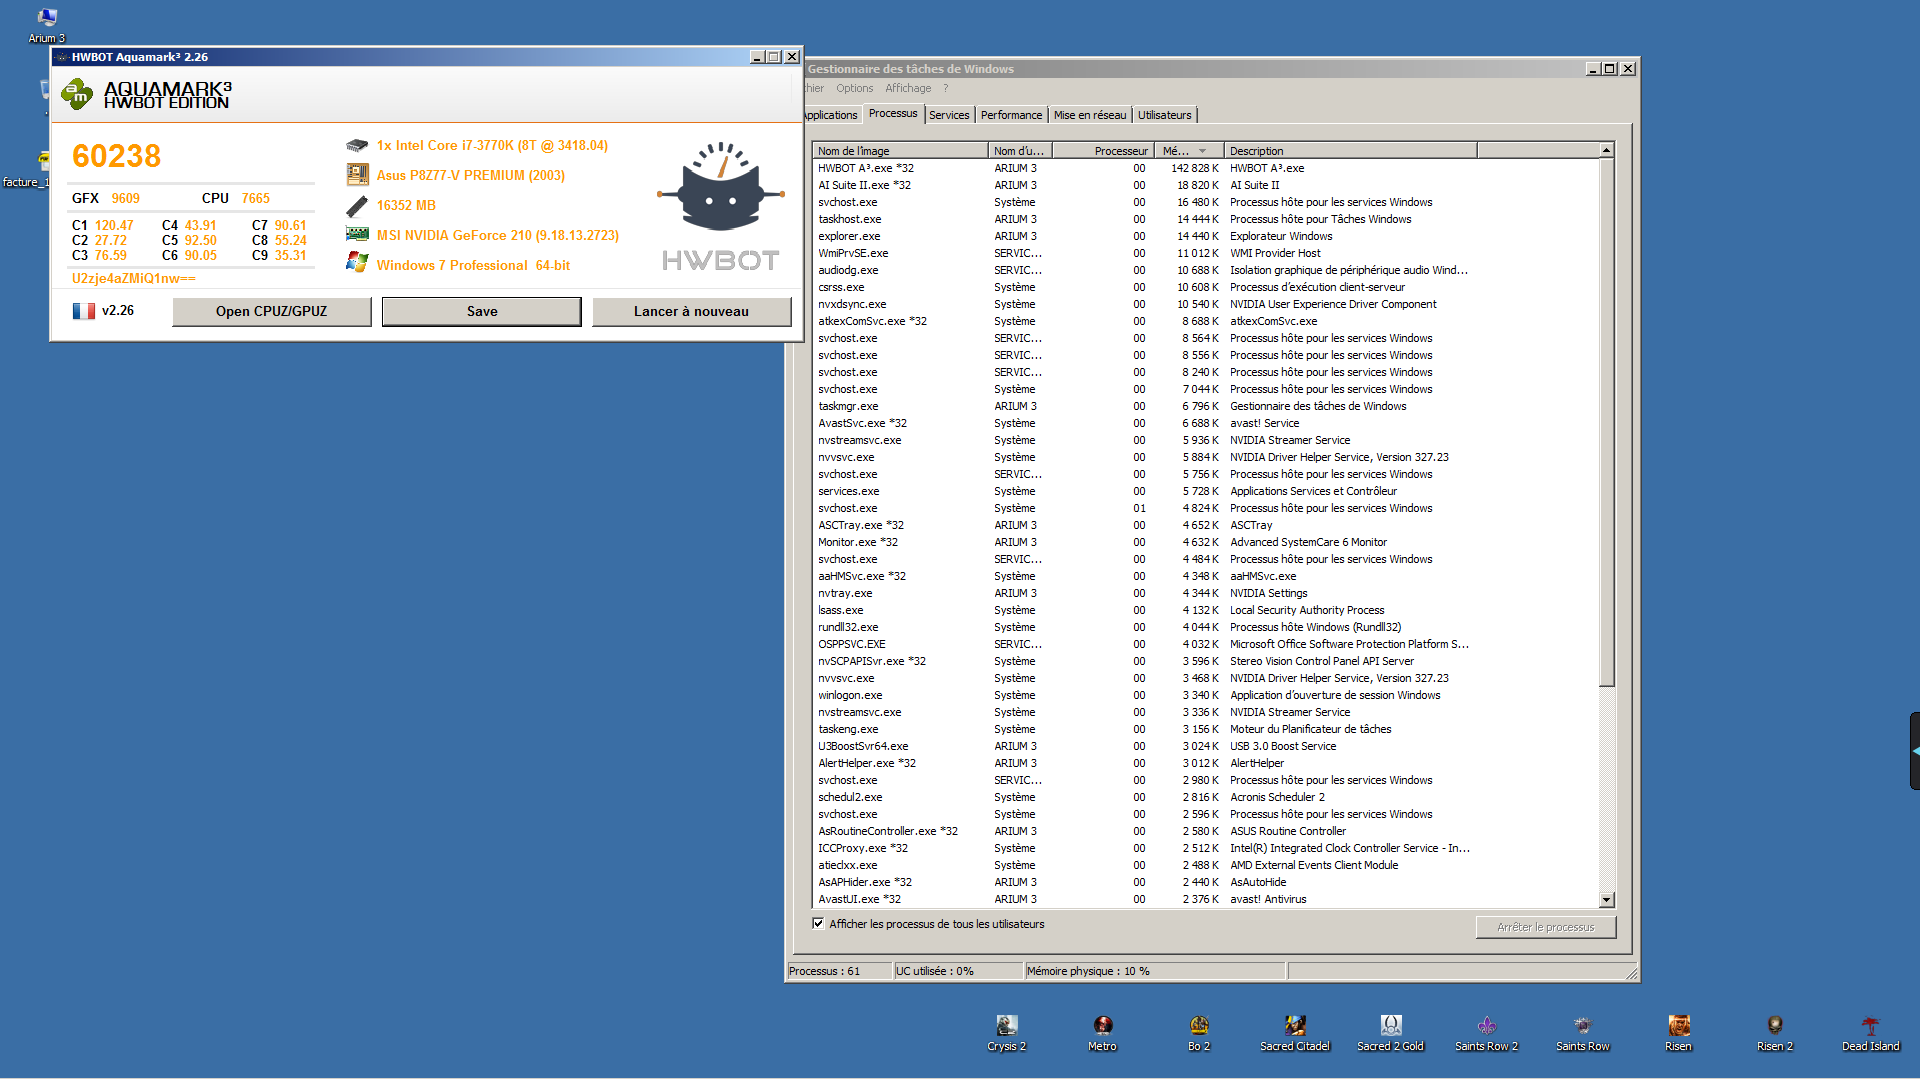1920x1080 pixels.
Task: Select the lsass.exe process row
Action: point(1205,610)
